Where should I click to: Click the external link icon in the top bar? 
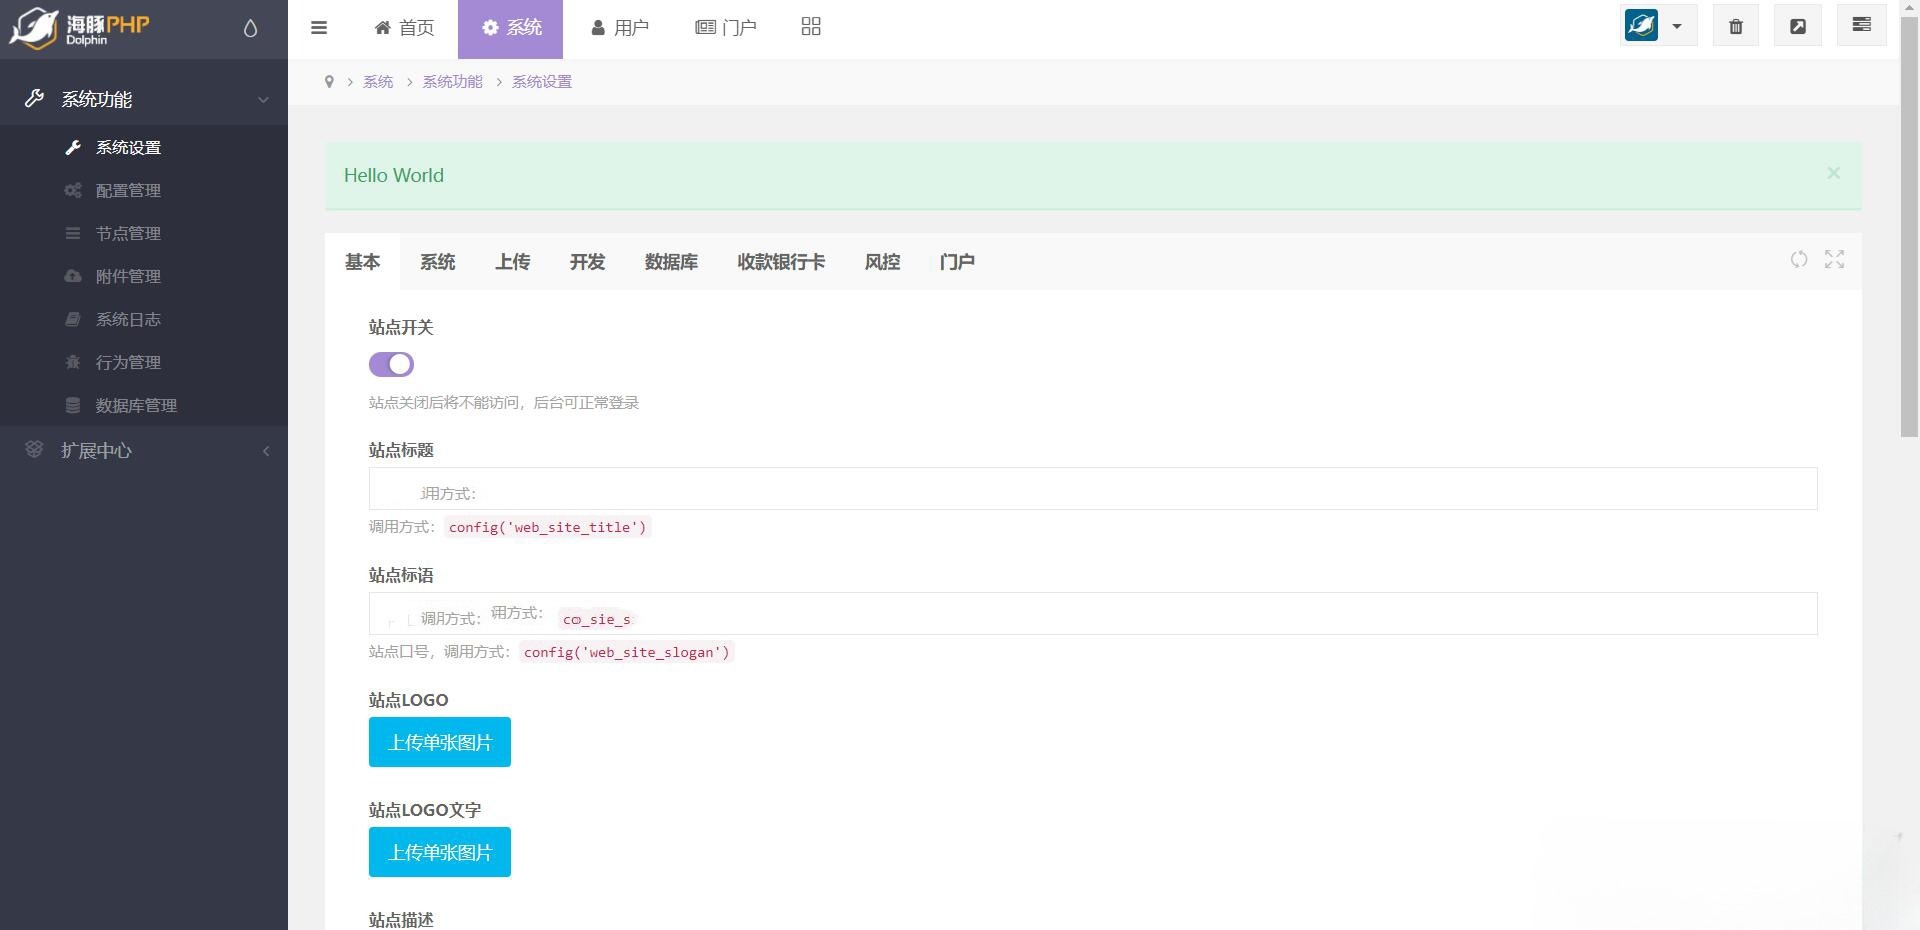pos(1797,25)
